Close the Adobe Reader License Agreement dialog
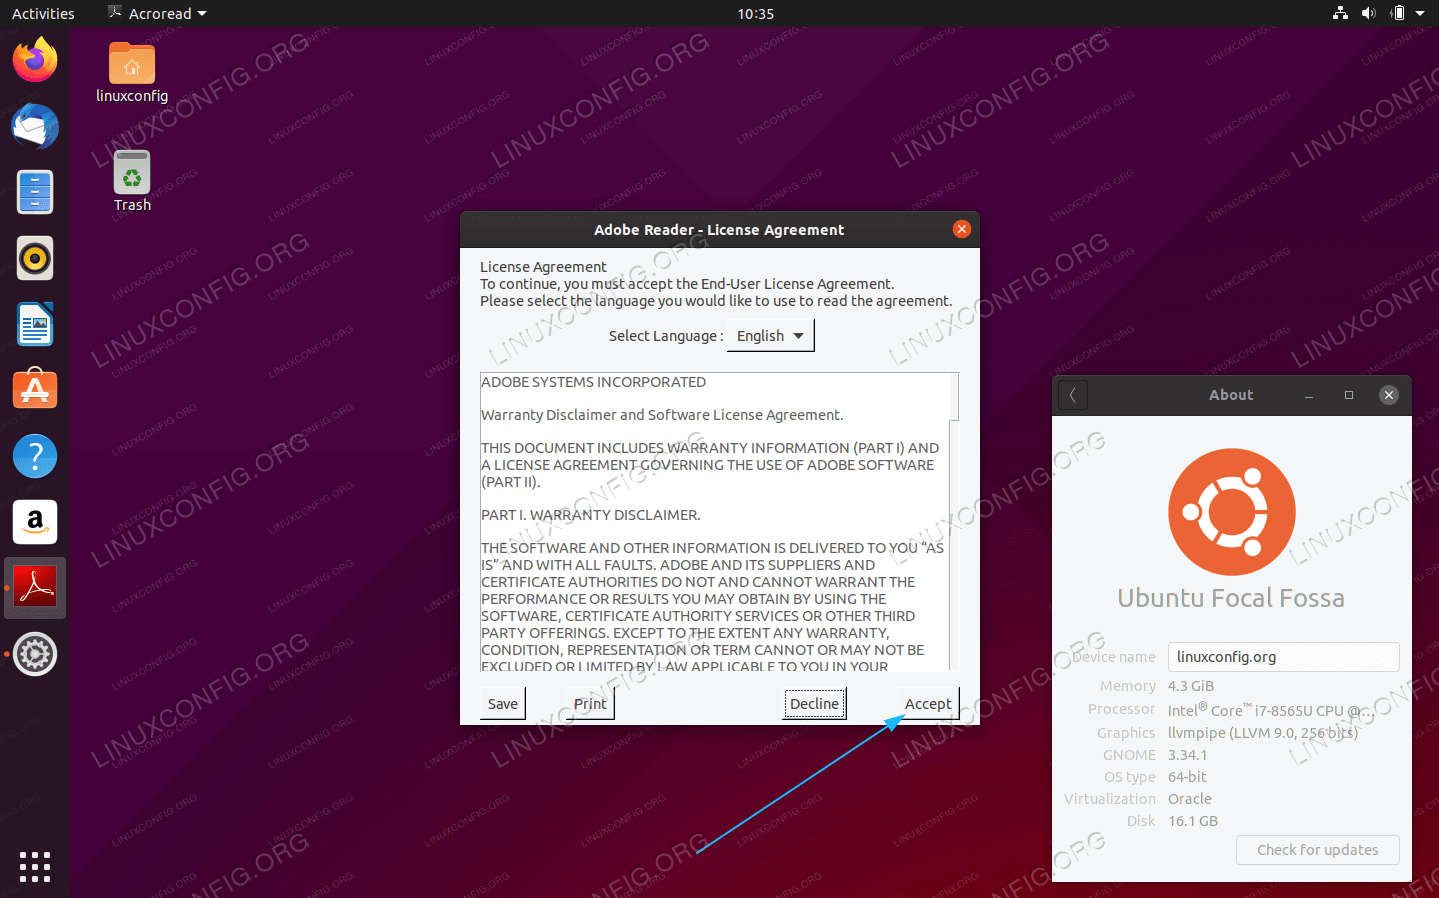This screenshot has height=898, width=1439. [962, 229]
